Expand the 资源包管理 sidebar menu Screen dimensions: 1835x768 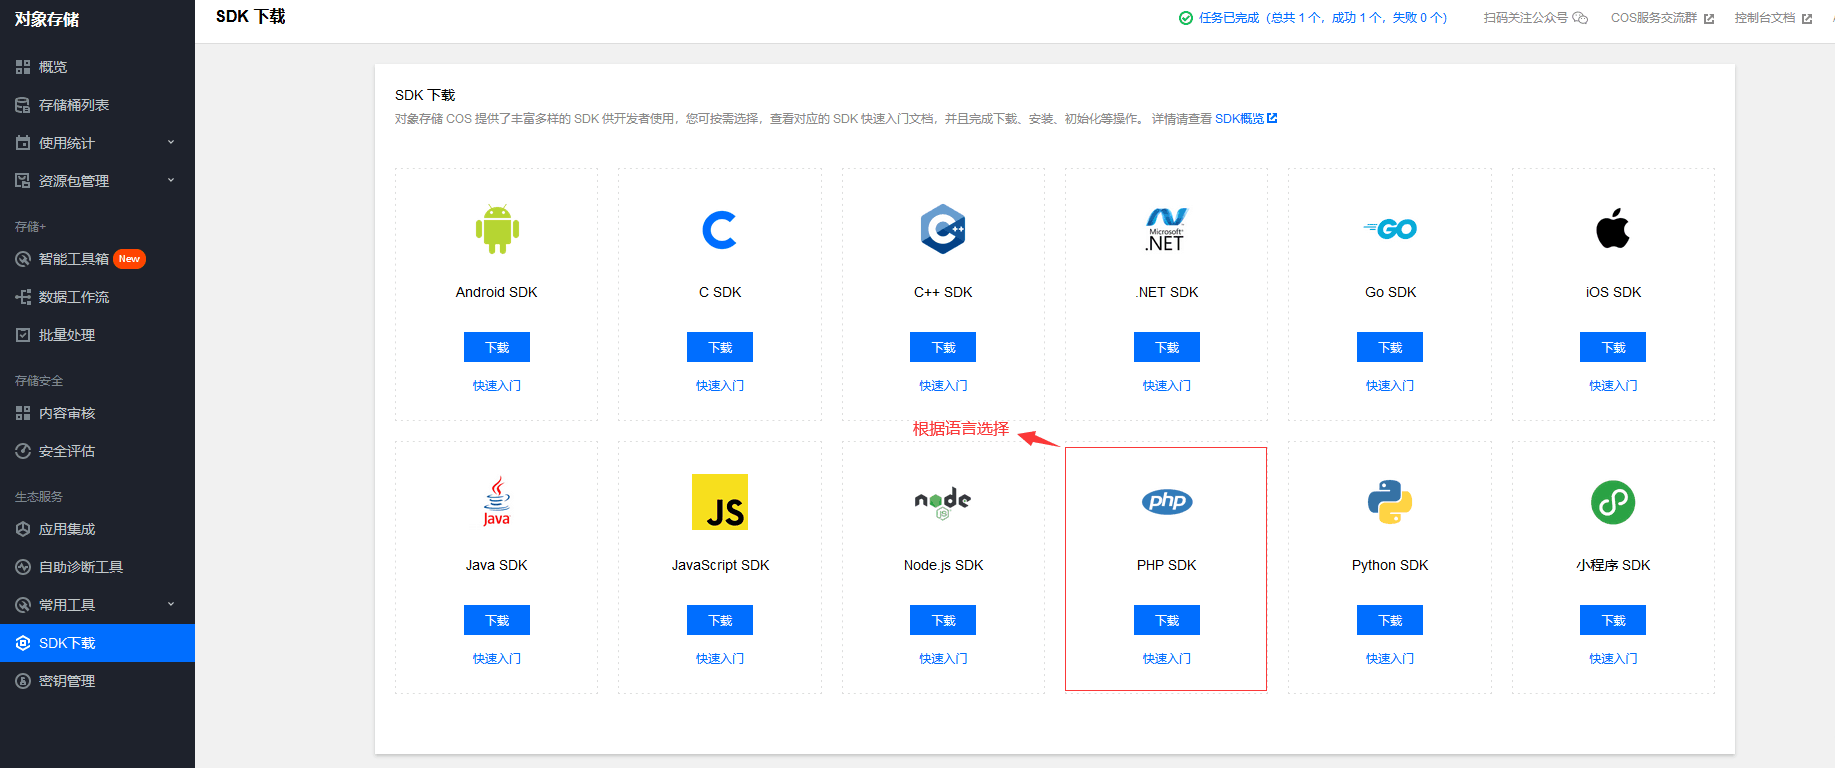(x=97, y=181)
